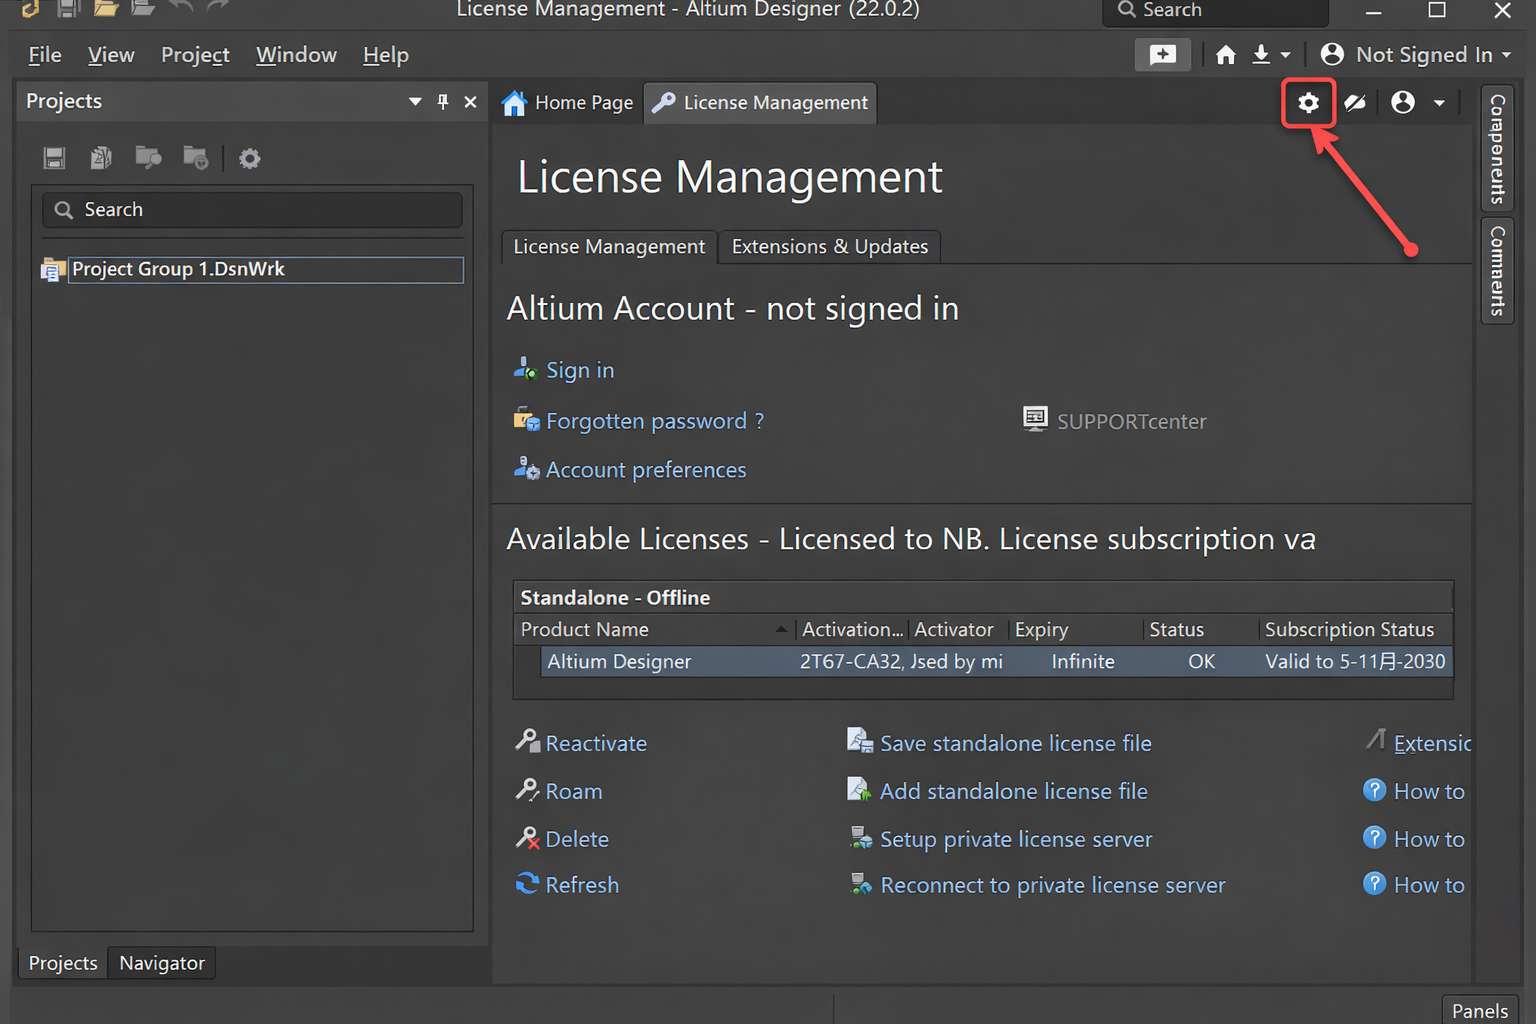Switch to the Navigator tab

click(162, 963)
